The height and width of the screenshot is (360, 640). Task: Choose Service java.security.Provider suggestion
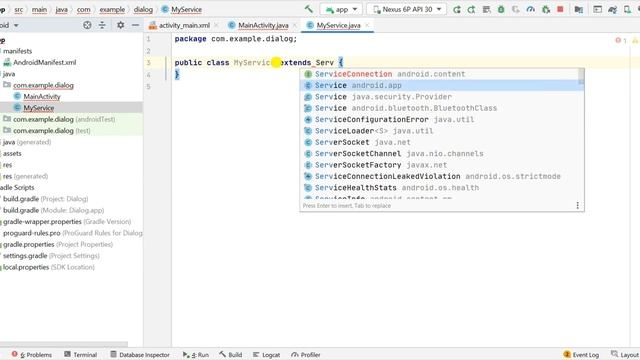point(439,97)
